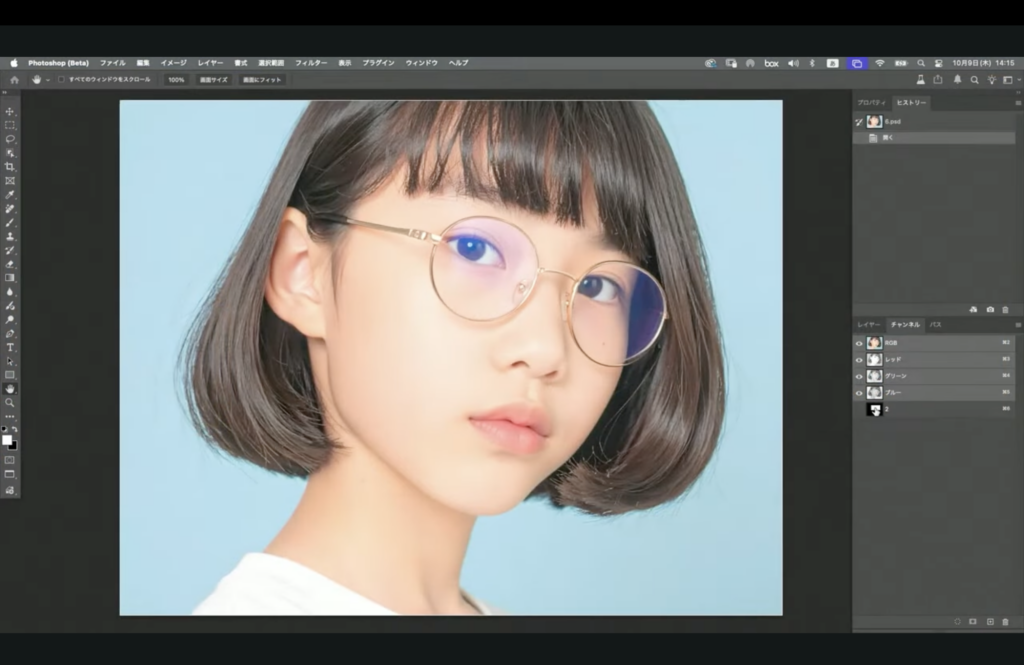Image resolution: width=1024 pixels, height=665 pixels.
Task: Select the Eraser tool
Action: (10, 264)
